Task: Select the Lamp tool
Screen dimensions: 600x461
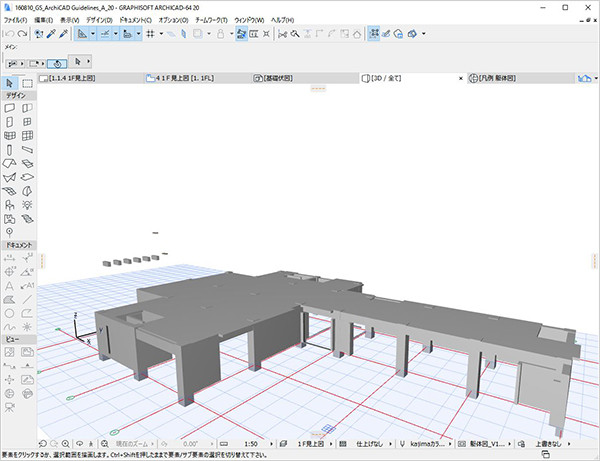Action: coord(27,205)
